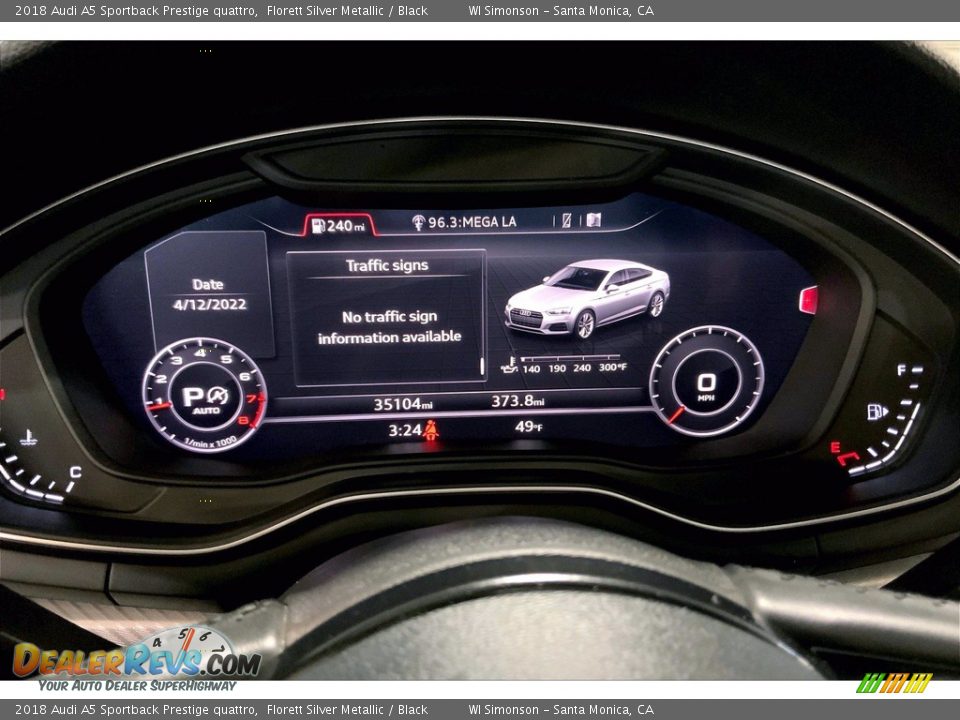Click bottom caption 'Florett Silver Metallic / Black'
This screenshot has height=720, width=960.
347,710
